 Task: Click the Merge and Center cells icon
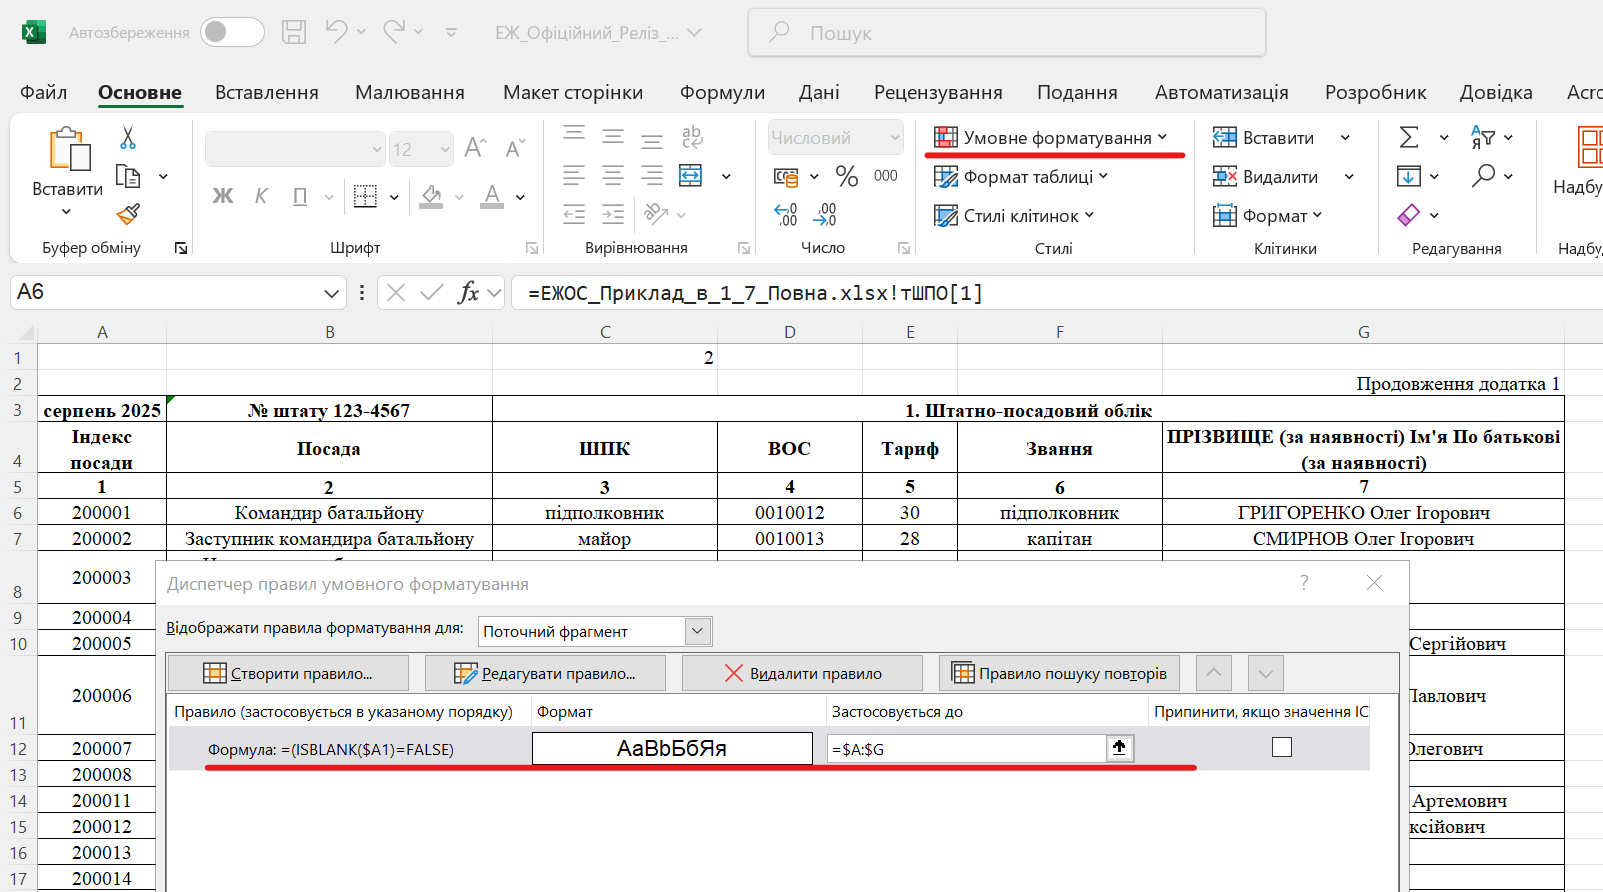tap(691, 176)
